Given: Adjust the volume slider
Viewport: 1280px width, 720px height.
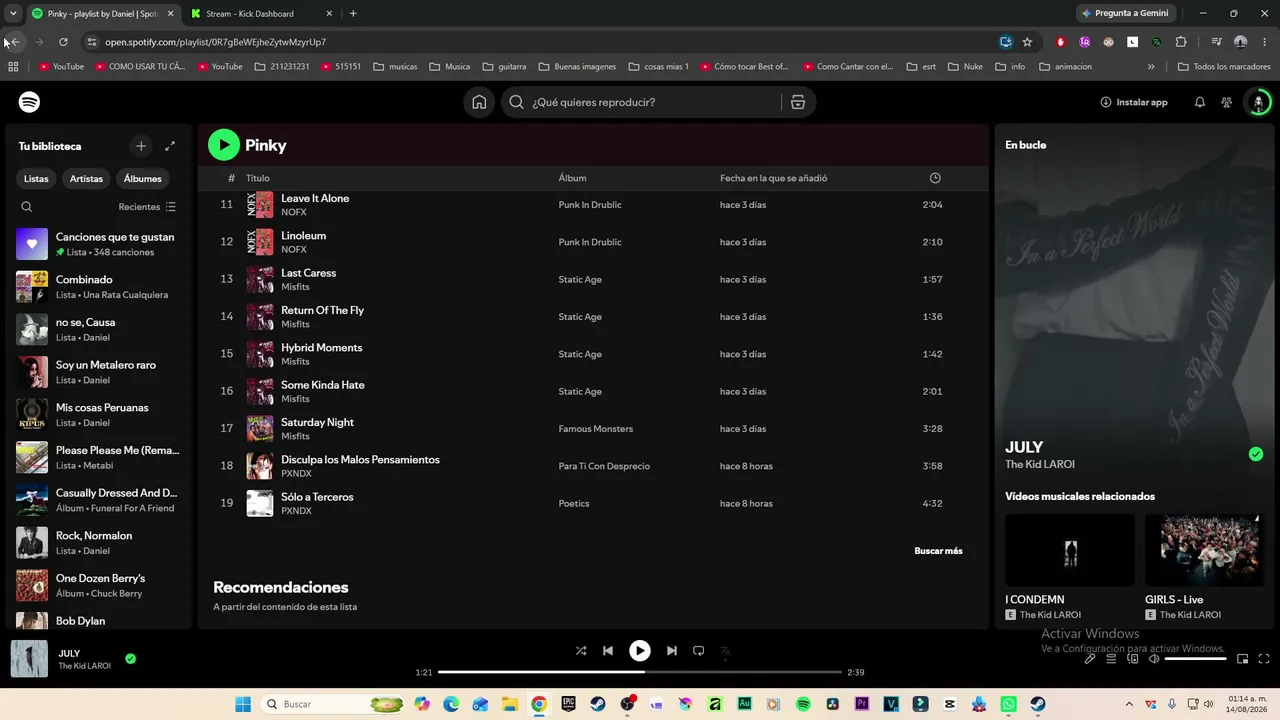Looking at the screenshot, I should point(1196,659).
